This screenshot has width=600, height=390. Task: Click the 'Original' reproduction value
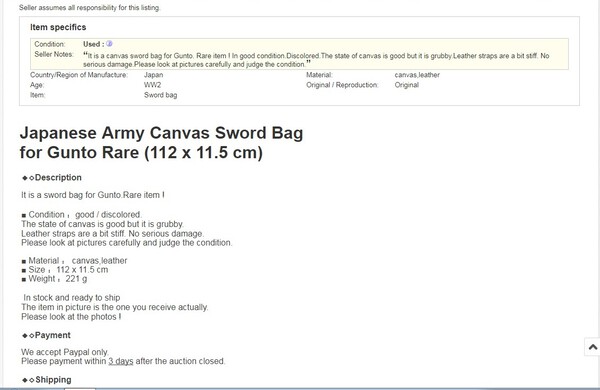click(x=406, y=85)
